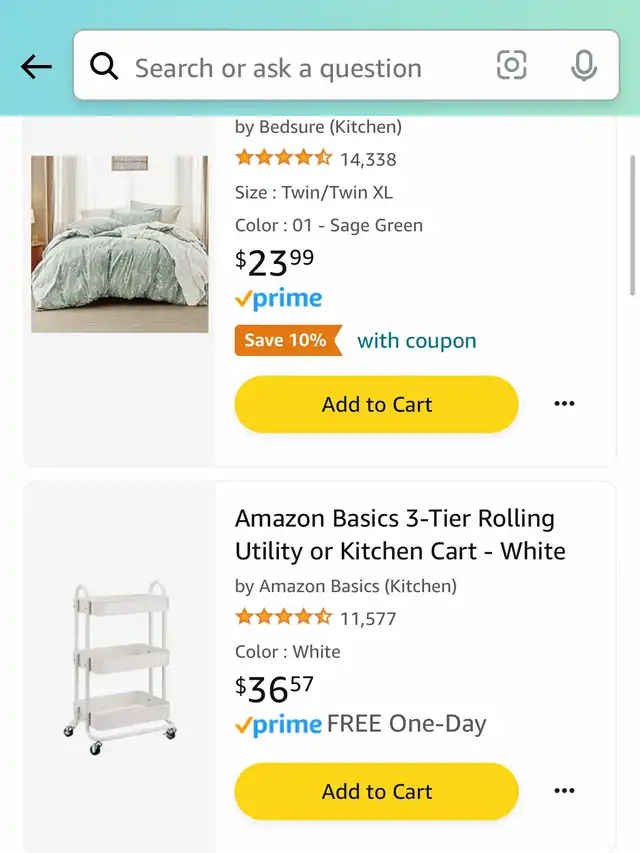Tap the microphone voice search icon
640x853 pixels.
point(584,66)
